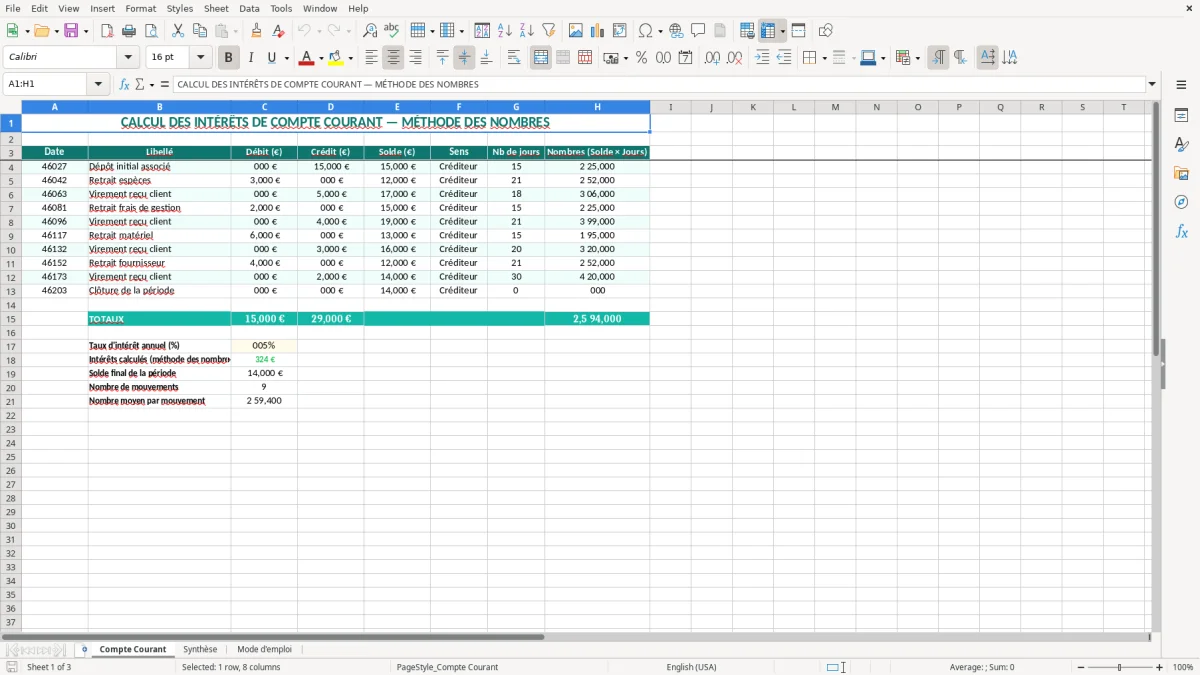Screen dimensions: 1200x675
Task: Insert a comment
Action: click(698, 31)
